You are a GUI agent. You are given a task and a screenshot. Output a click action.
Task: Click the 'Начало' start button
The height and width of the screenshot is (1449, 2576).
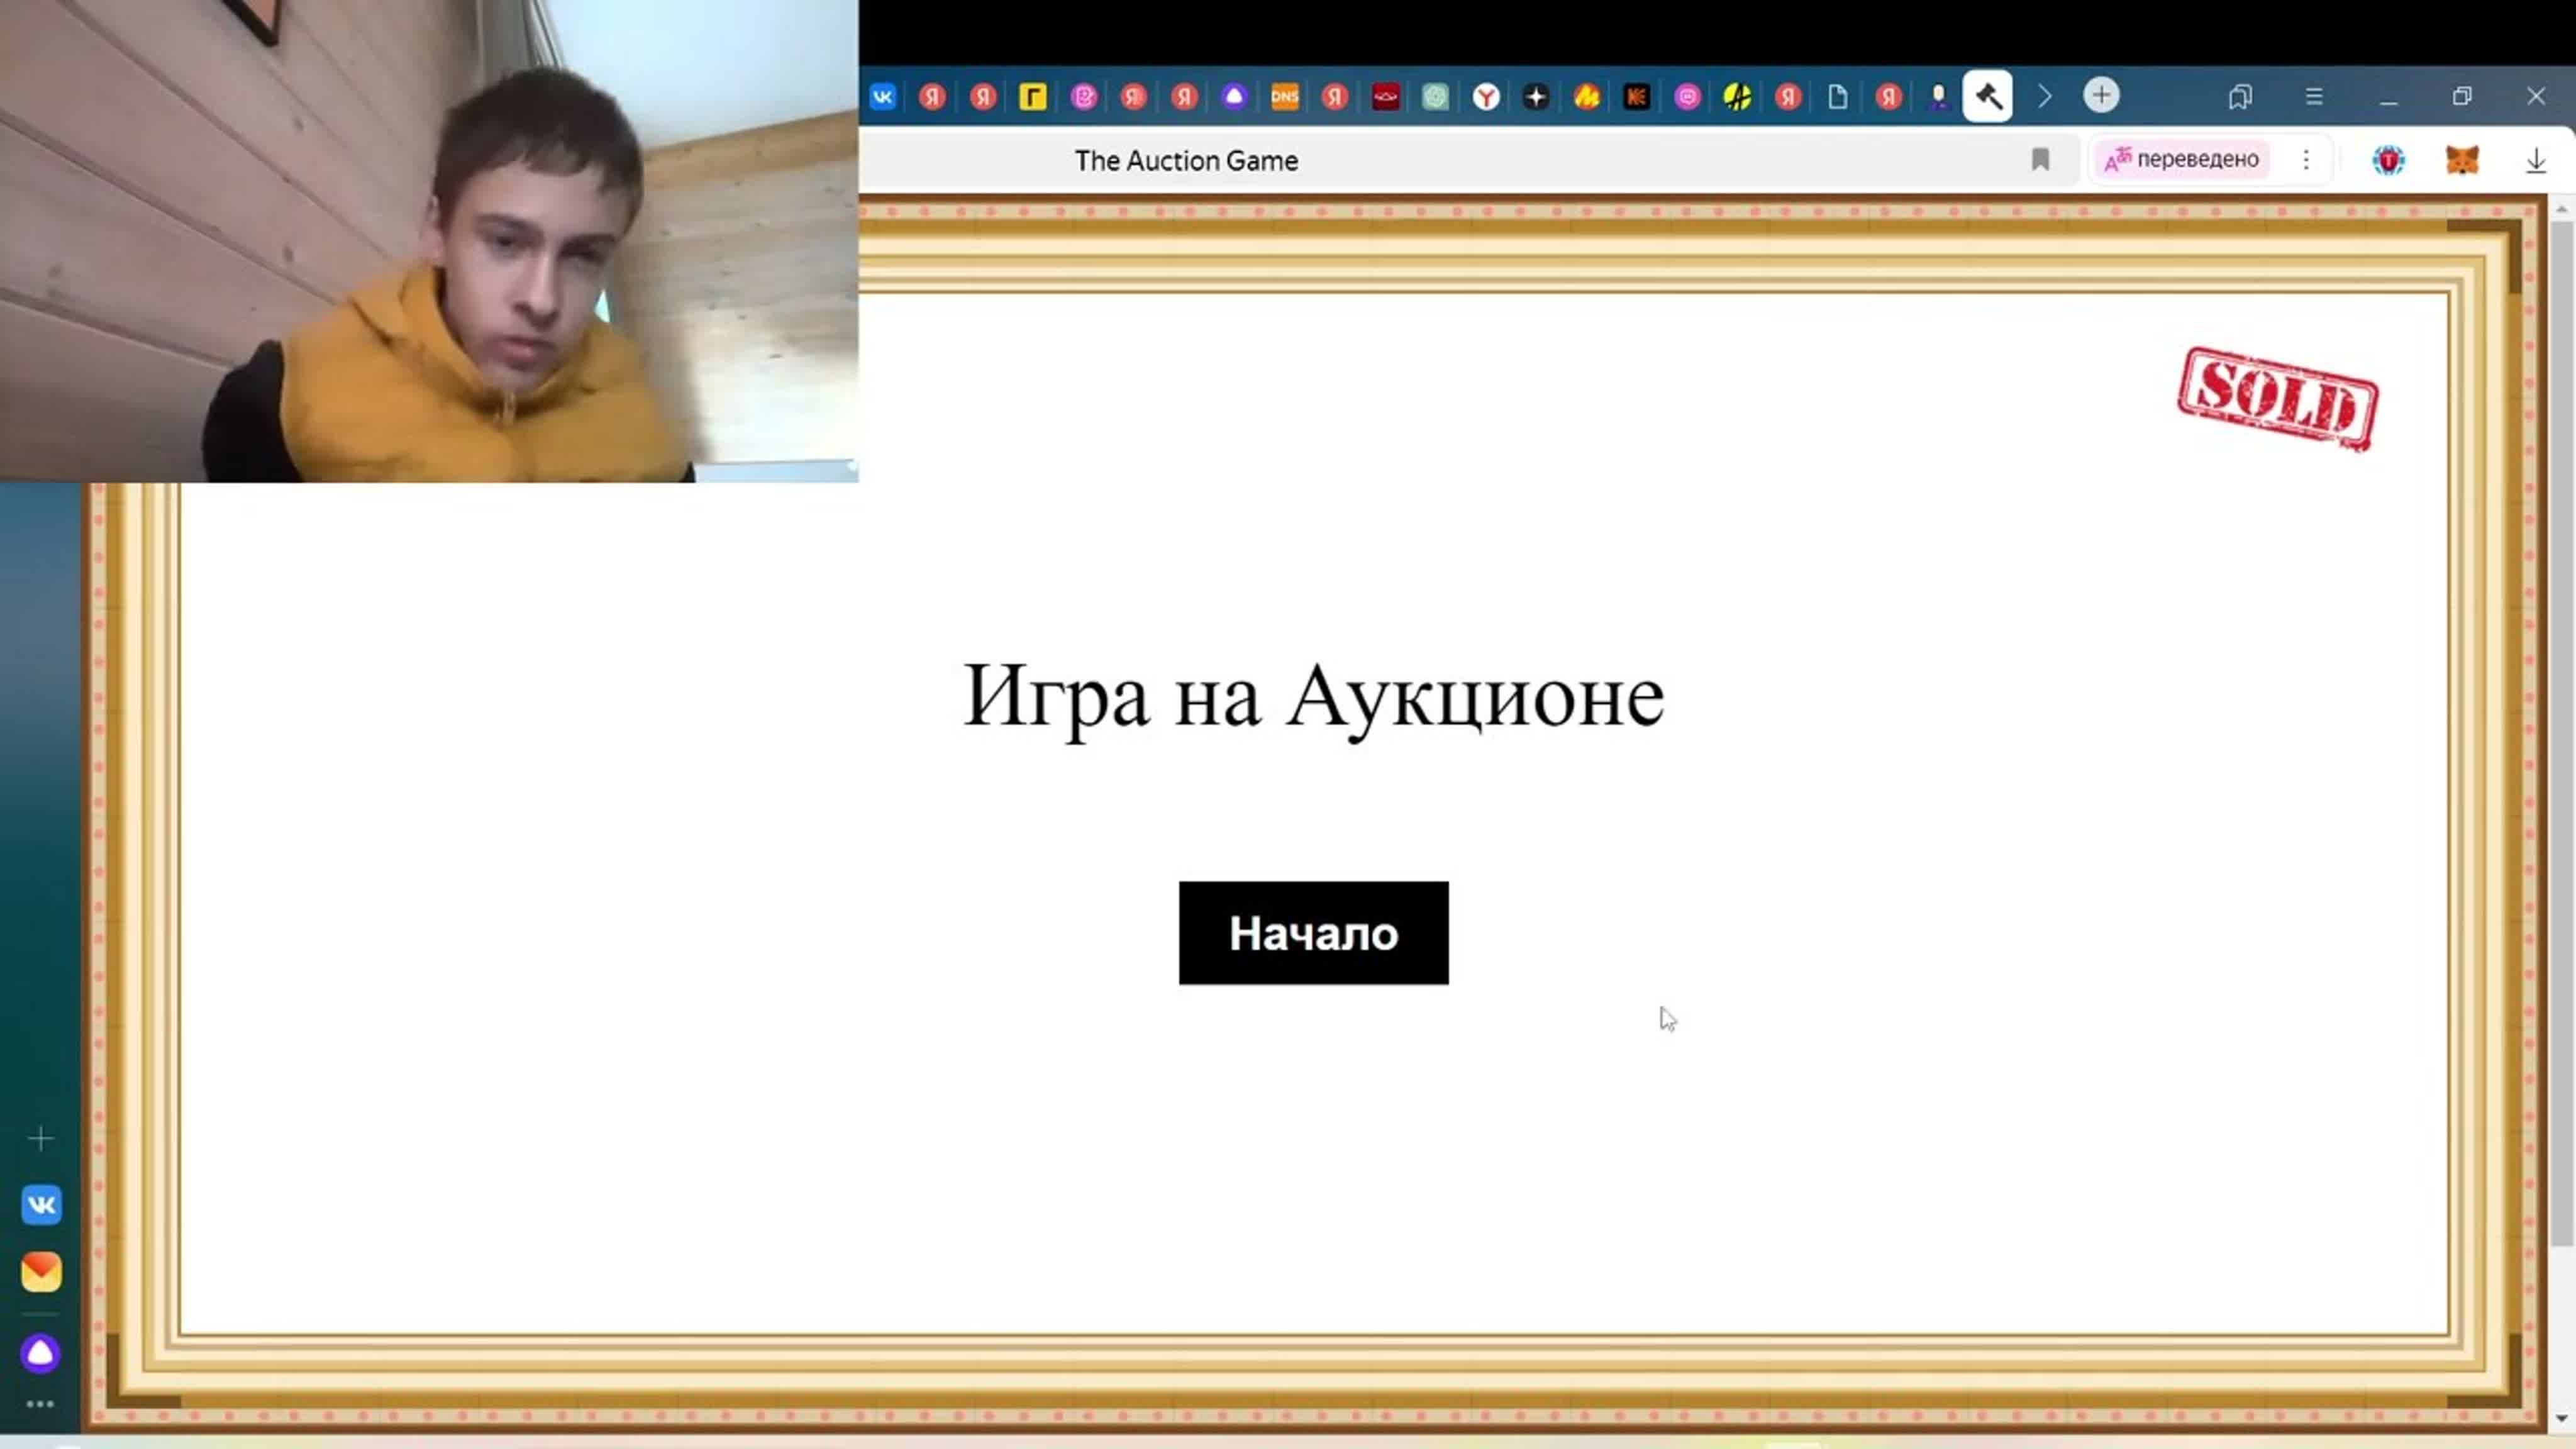[x=1313, y=932]
